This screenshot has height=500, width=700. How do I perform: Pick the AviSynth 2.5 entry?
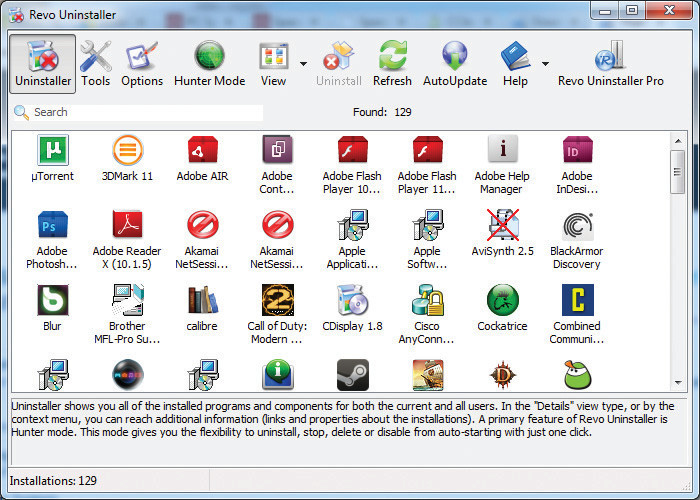click(502, 226)
